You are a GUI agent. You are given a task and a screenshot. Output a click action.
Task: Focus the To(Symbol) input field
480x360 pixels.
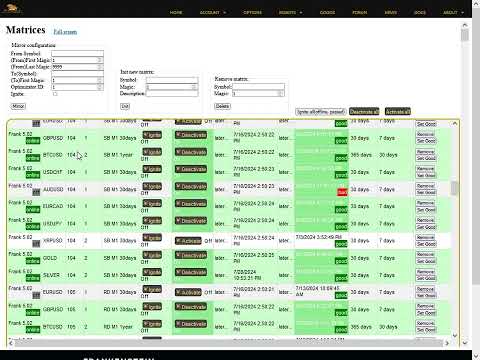pos(77,73)
